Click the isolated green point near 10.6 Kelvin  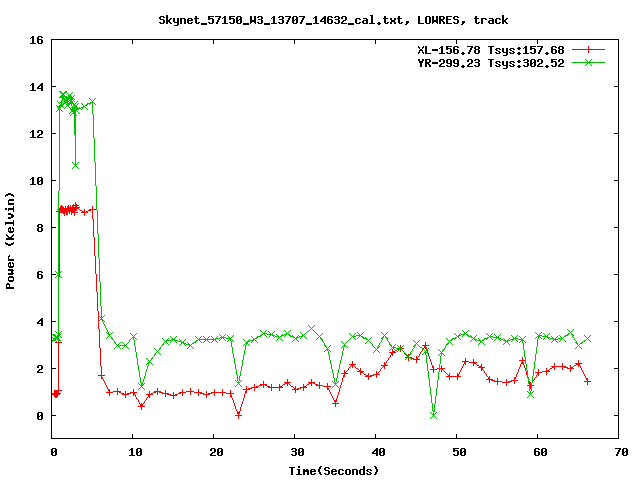click(76, 165)
